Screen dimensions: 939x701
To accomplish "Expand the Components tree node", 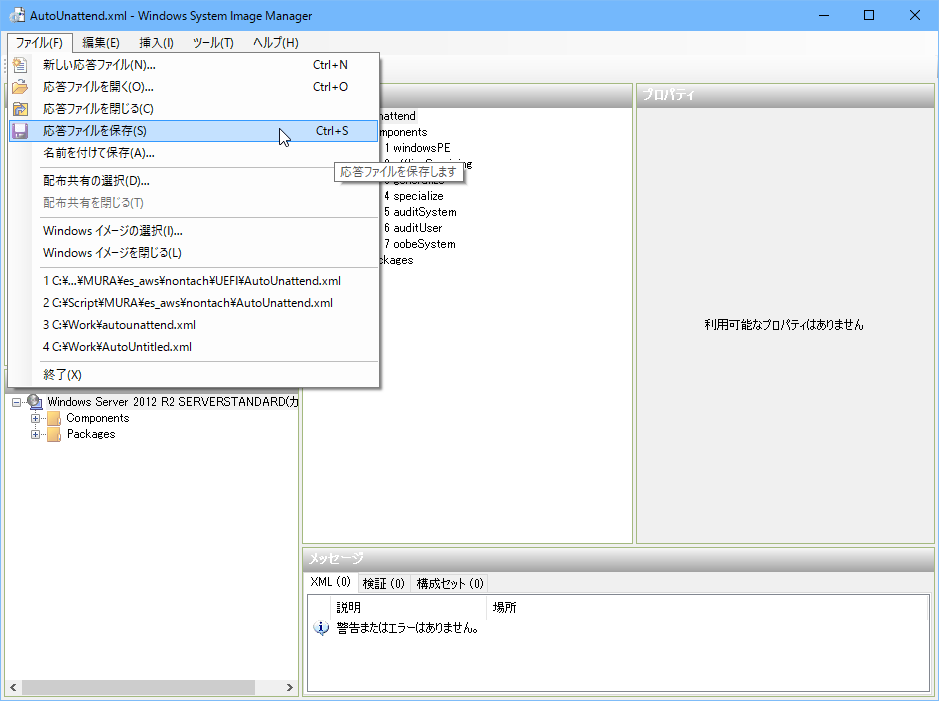I will 35,418.
